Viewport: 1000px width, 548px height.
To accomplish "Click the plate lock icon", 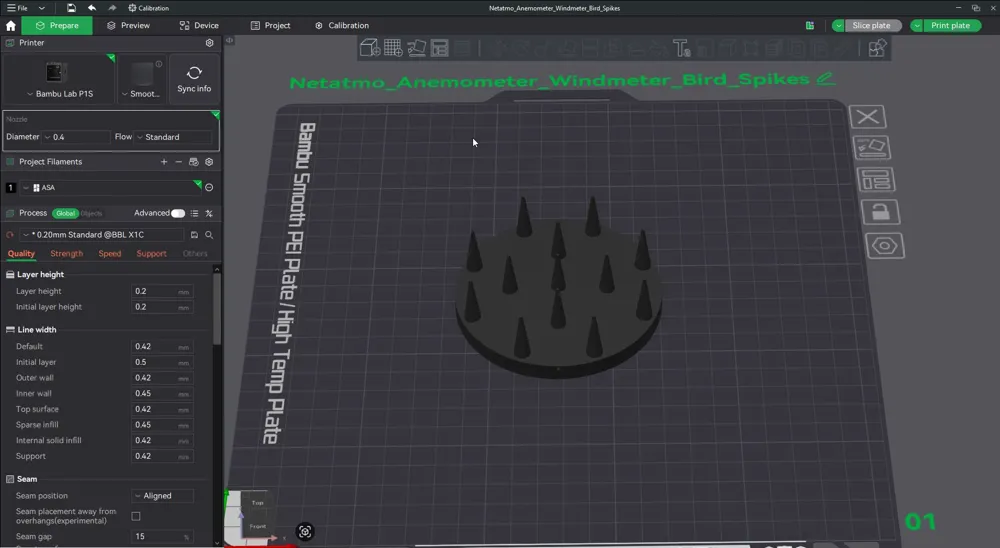I will click(x=880, y=212).
